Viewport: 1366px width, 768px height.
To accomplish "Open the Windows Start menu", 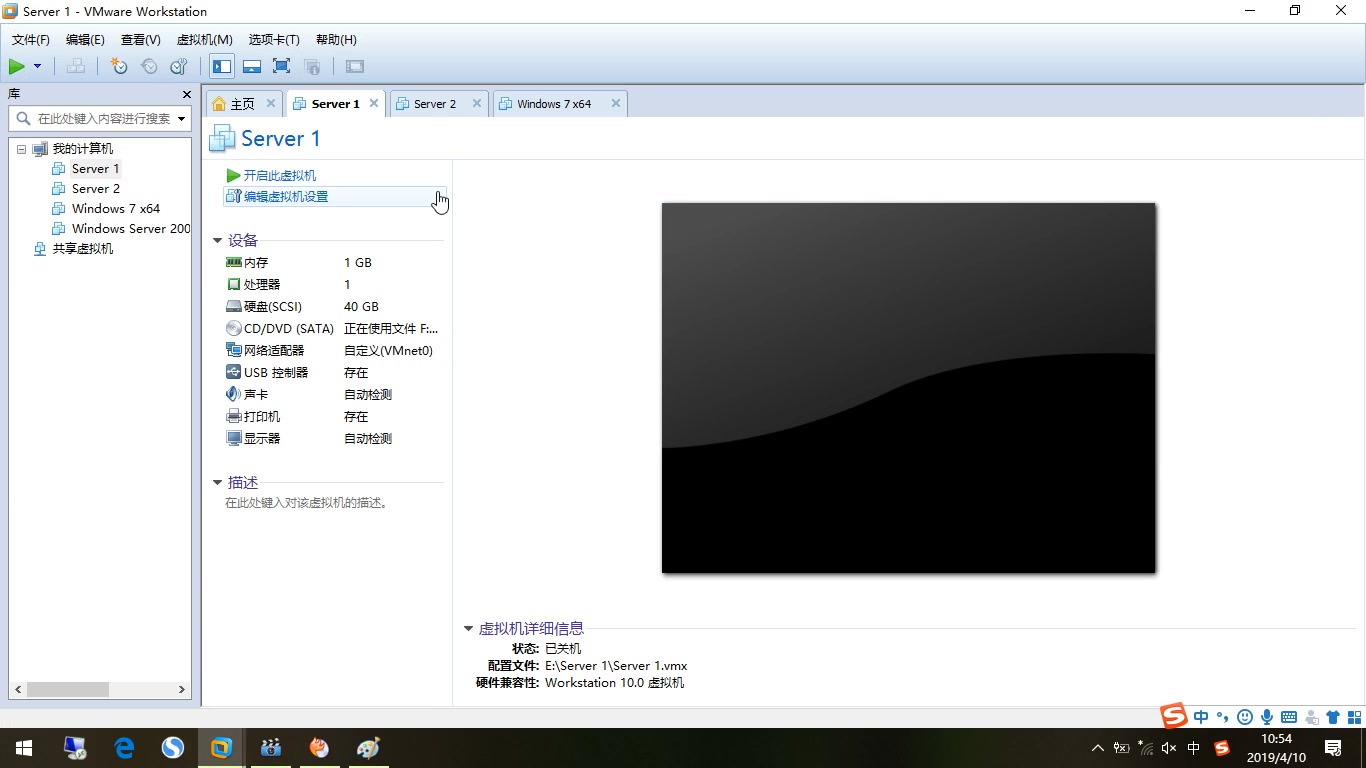I will pos(24,748).
